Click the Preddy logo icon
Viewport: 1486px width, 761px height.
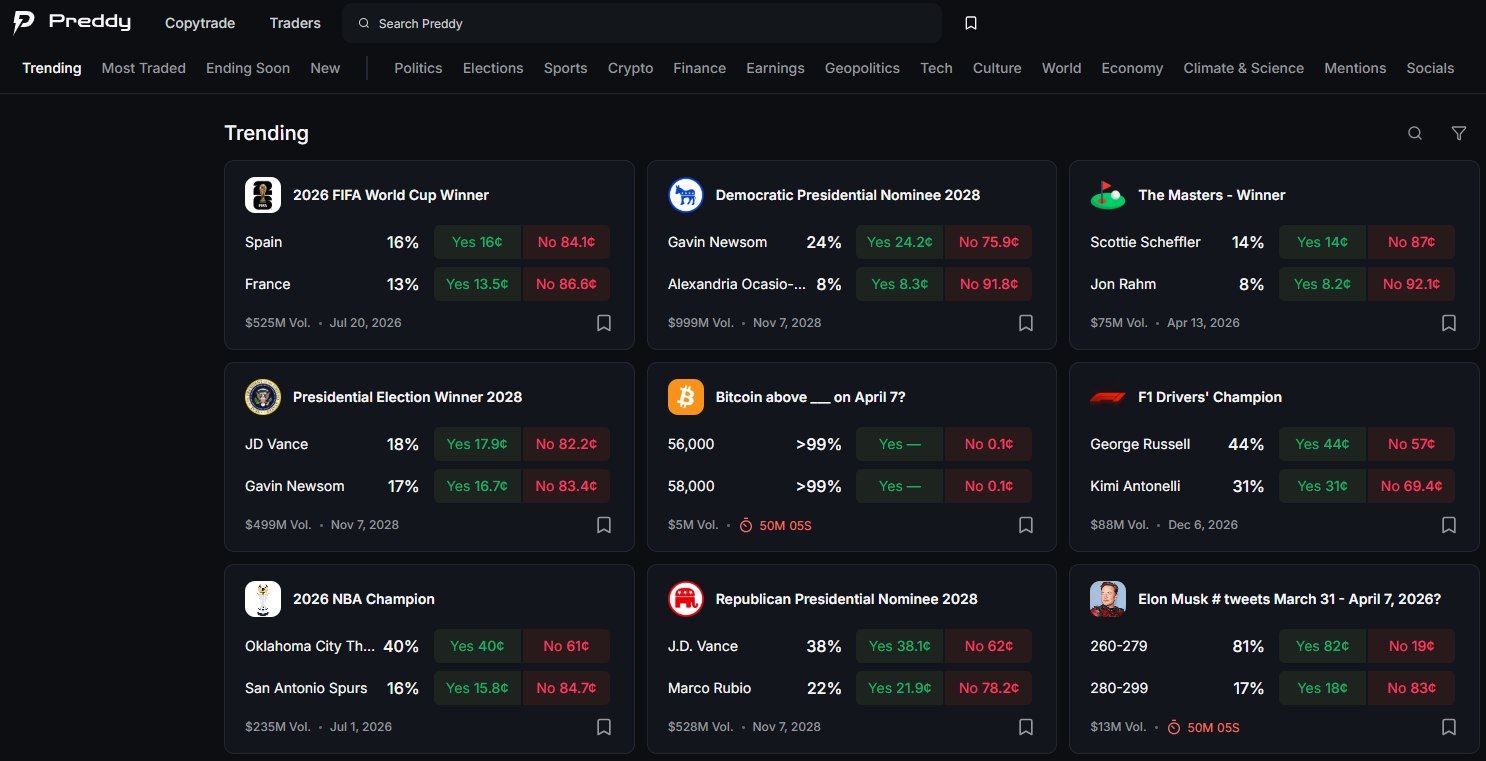(x=24, y=22)
